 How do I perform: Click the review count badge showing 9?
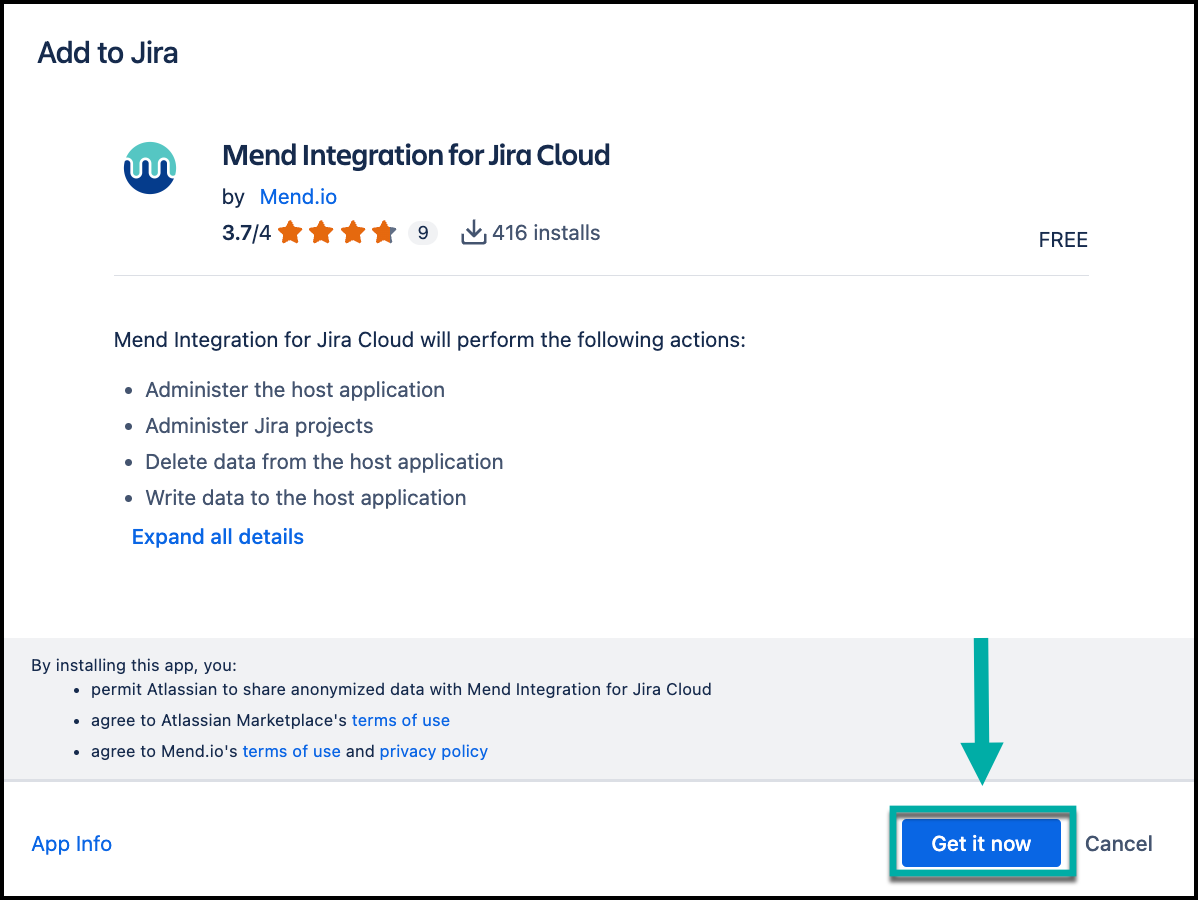(423, 233)
